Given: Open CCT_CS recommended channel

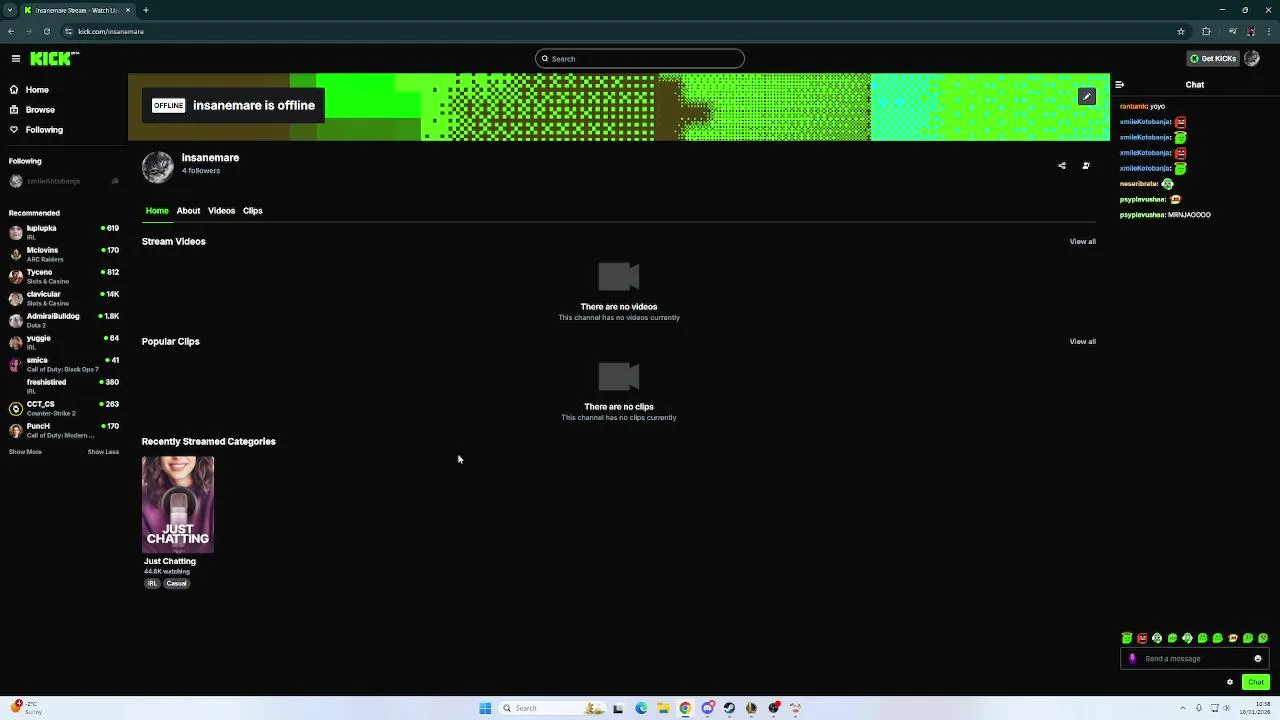Looking at the screenshot, I should (x=63, y=408).
